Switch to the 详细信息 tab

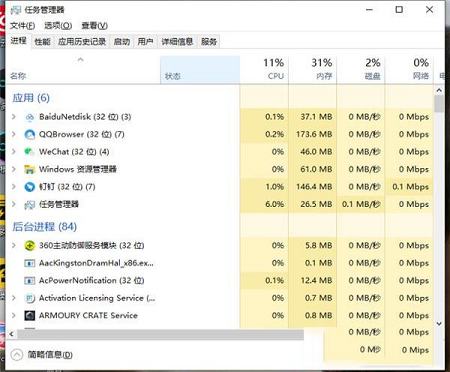click(x=177, y=42)
